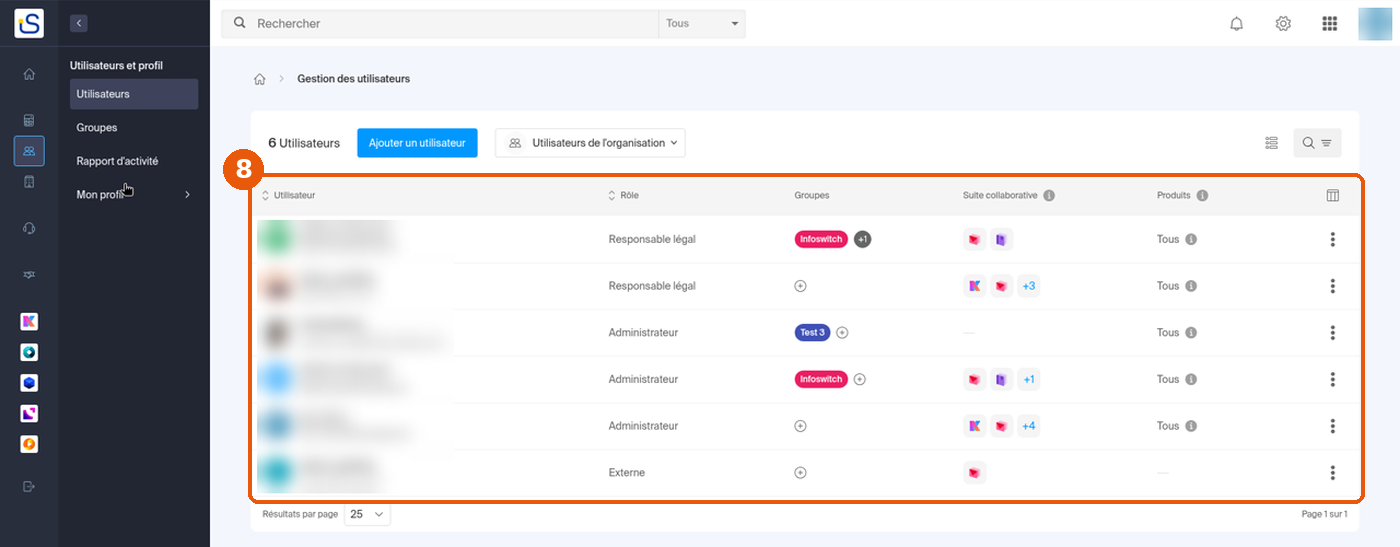Open the headset support icon in the left rail

point(29,228)
